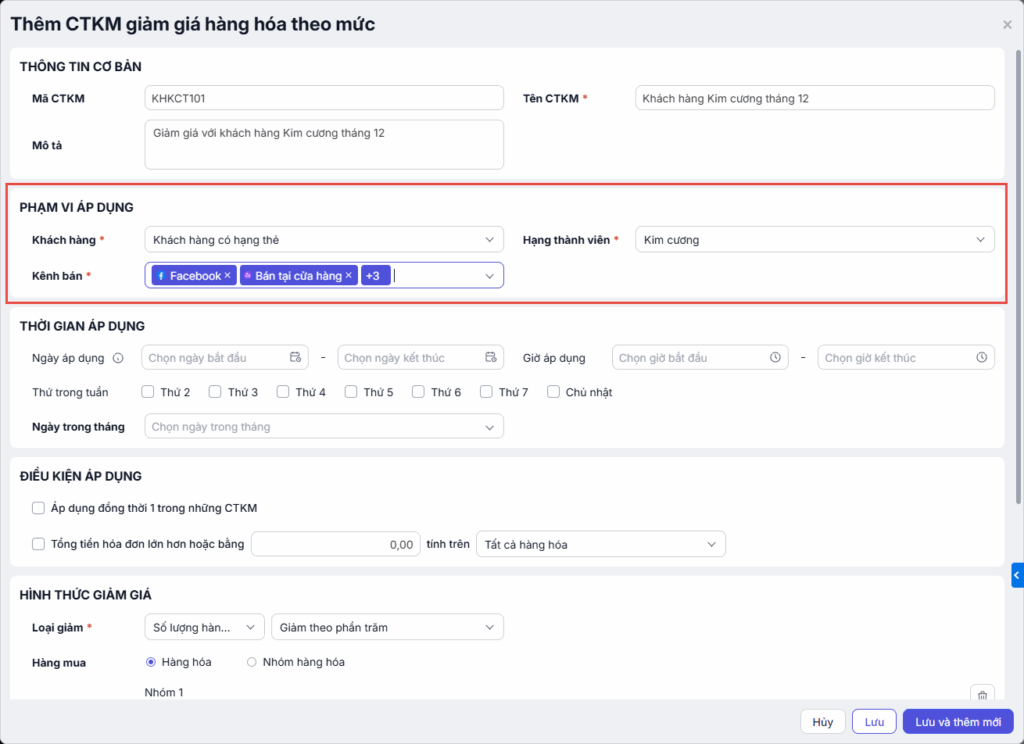This screenshot has height=744, width=1024.
Task: Open the Tất cả hàng hóa dropdown
Action: [x=600, y=545]
